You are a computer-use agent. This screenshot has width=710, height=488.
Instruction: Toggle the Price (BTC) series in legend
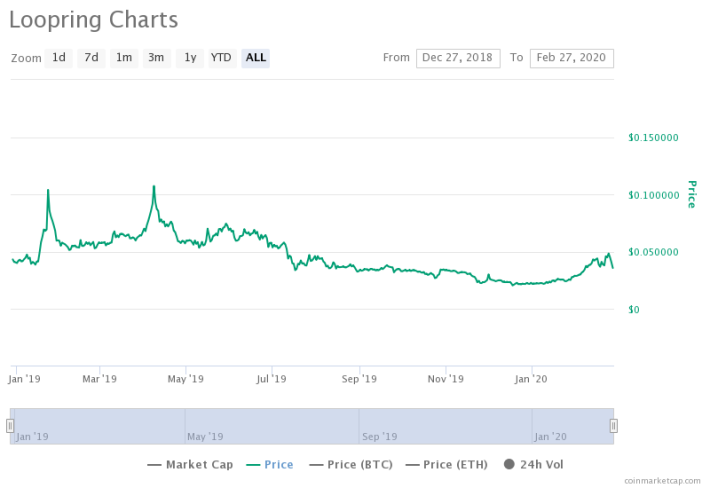coord(351,464)
